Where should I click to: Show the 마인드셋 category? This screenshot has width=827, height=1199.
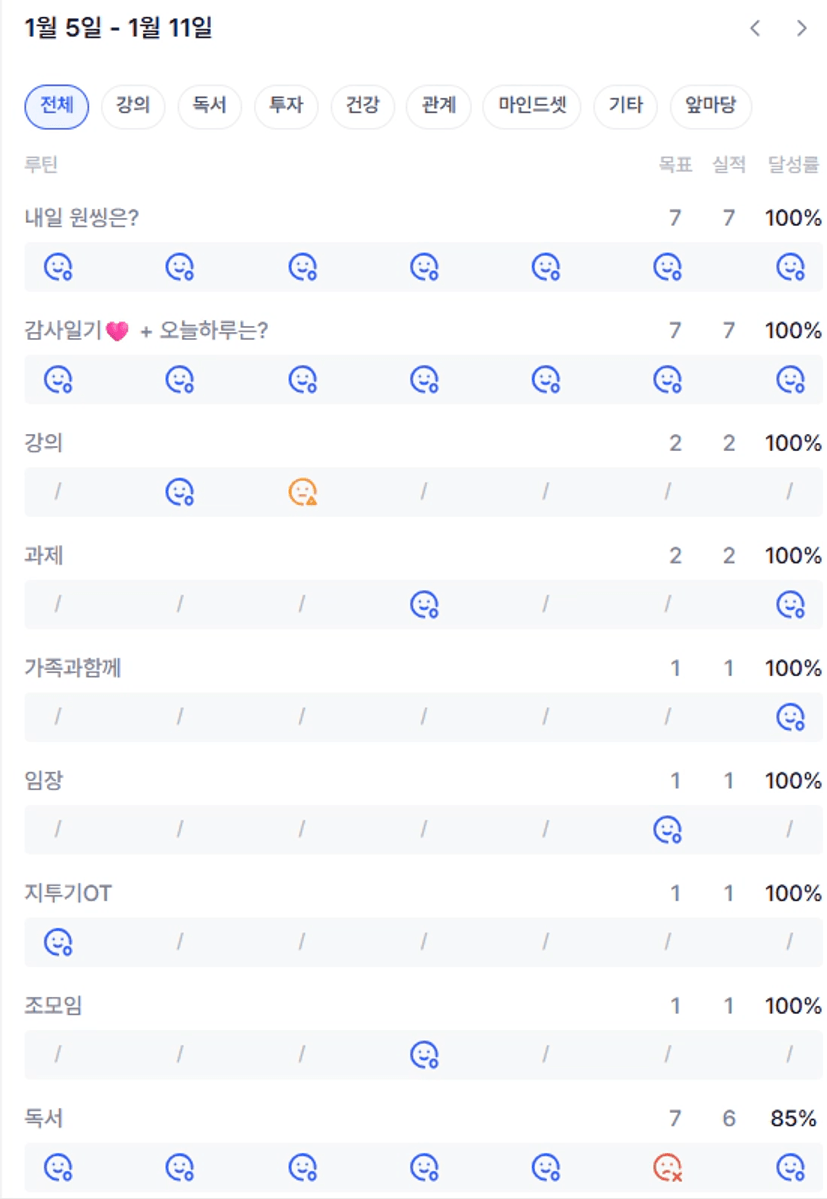coord(531,106)
